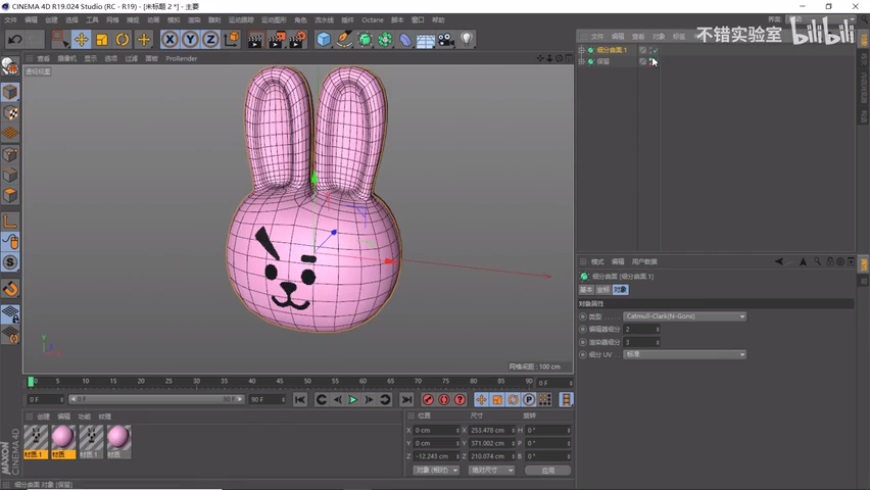Select the Live Selection tool

[x=59, y=39]
